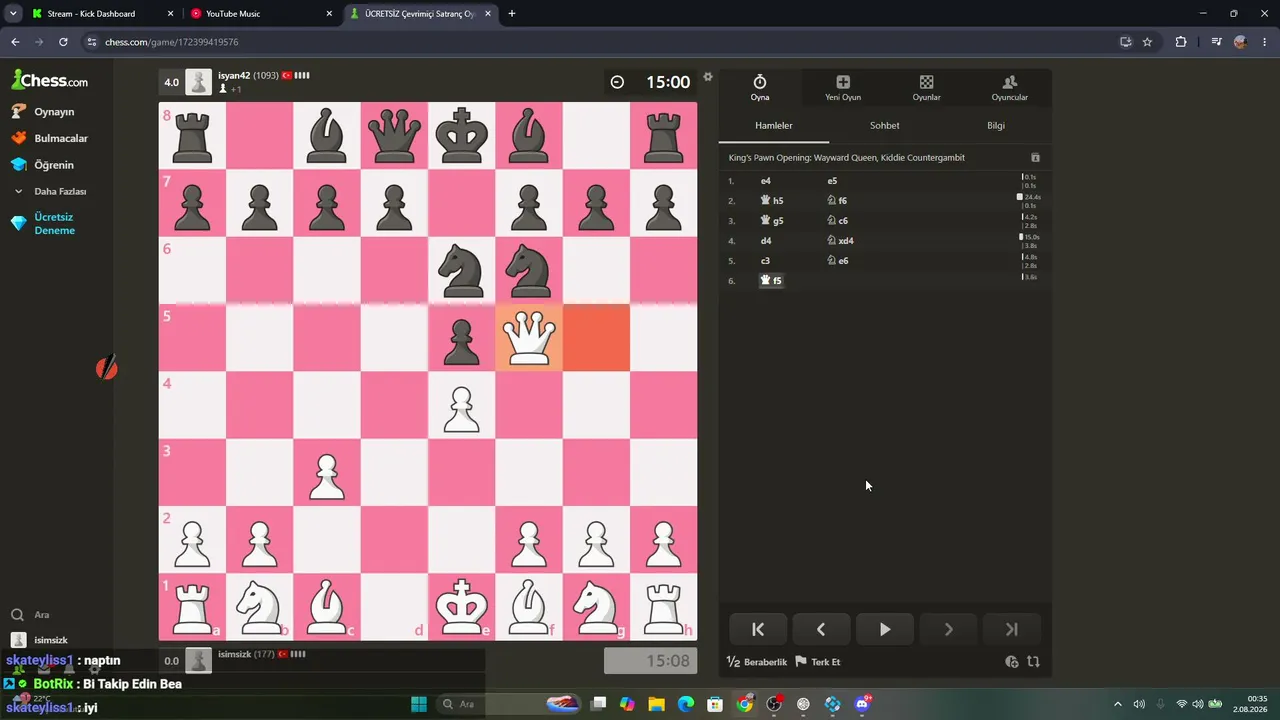Viewport: 1280px width, 720px height.
Task: Select knight move c6 in move list
Action: click(838, 221)
